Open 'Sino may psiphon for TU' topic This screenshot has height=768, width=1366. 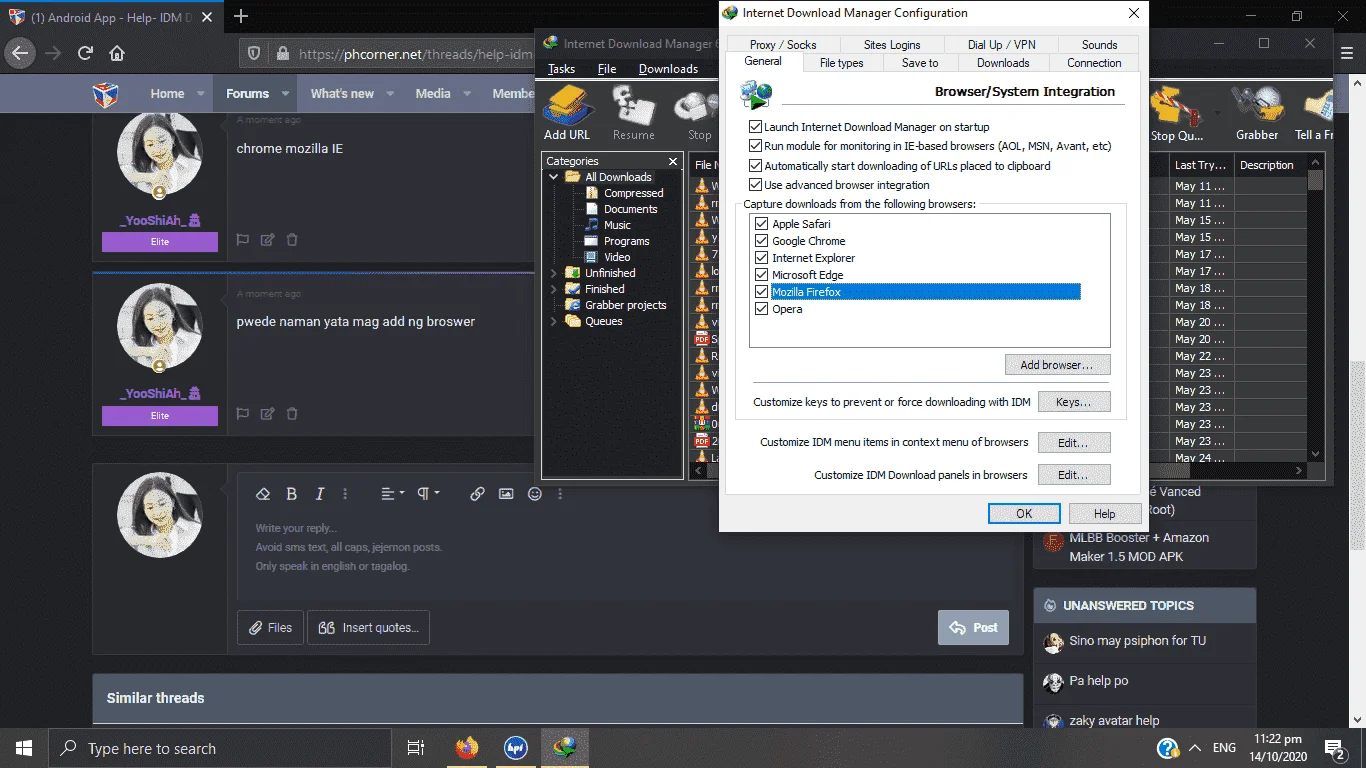coord(1137,641)
